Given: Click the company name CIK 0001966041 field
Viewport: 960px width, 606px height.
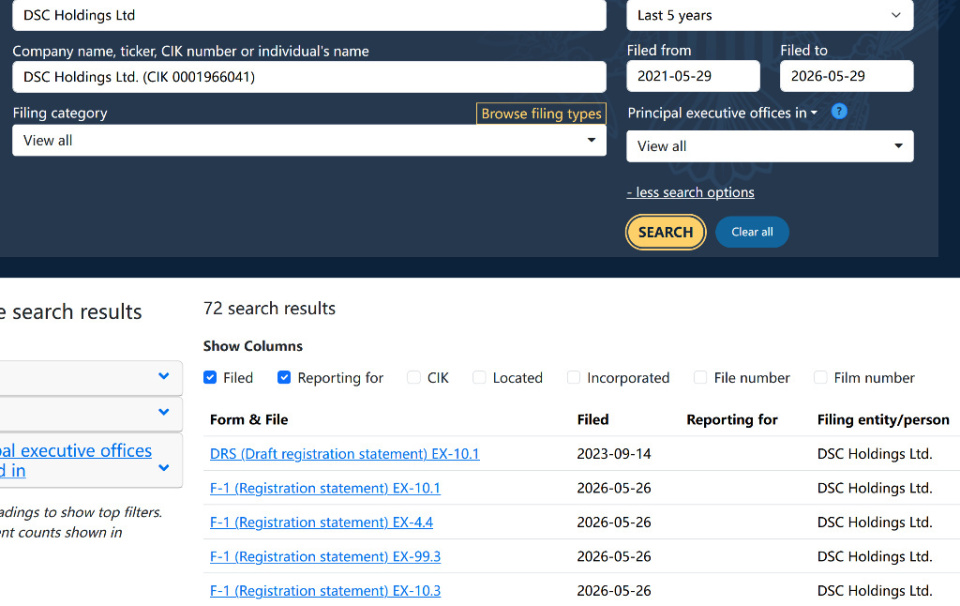Looking at the screenshot, I should [x=309, y=77].
